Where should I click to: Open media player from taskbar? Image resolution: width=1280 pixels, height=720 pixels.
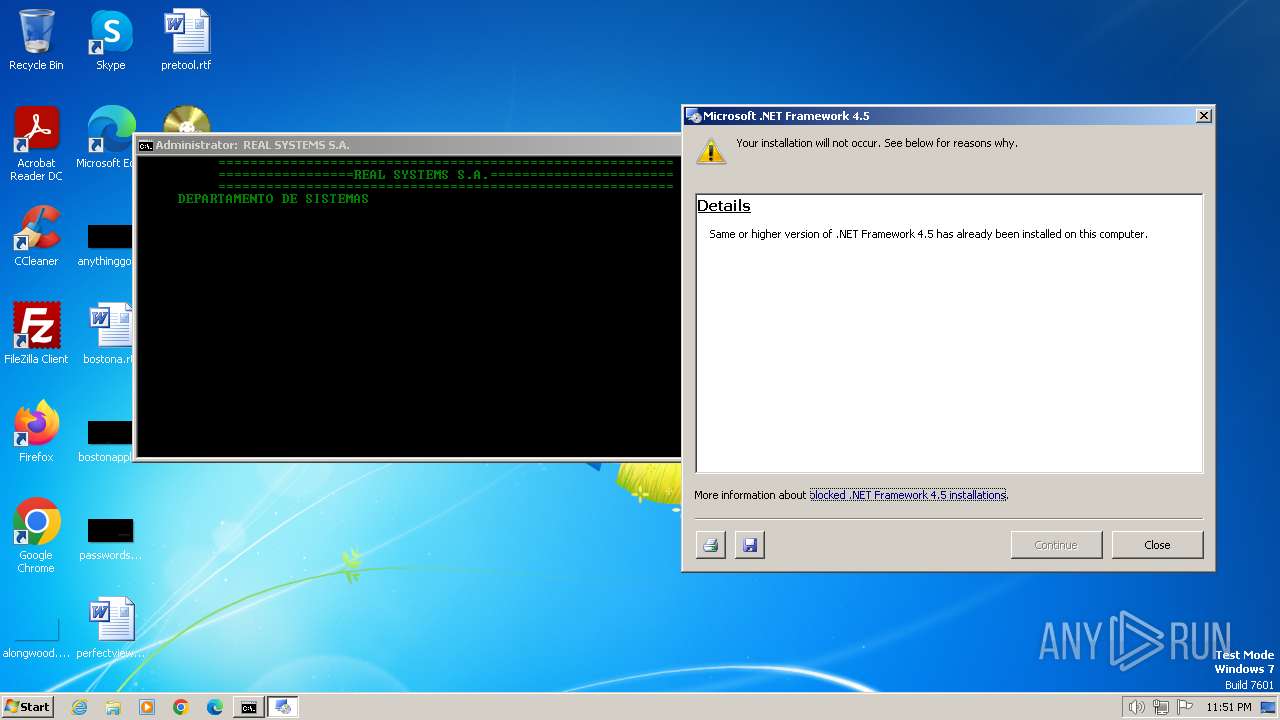(147, 707)
